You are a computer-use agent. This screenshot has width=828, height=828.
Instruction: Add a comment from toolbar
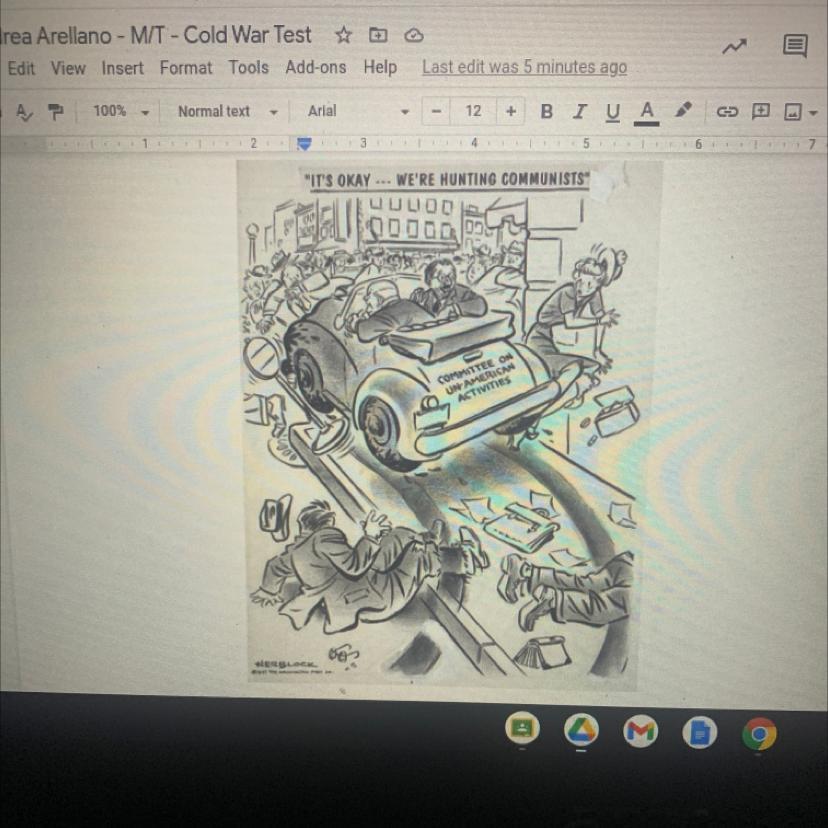[760, 111]
